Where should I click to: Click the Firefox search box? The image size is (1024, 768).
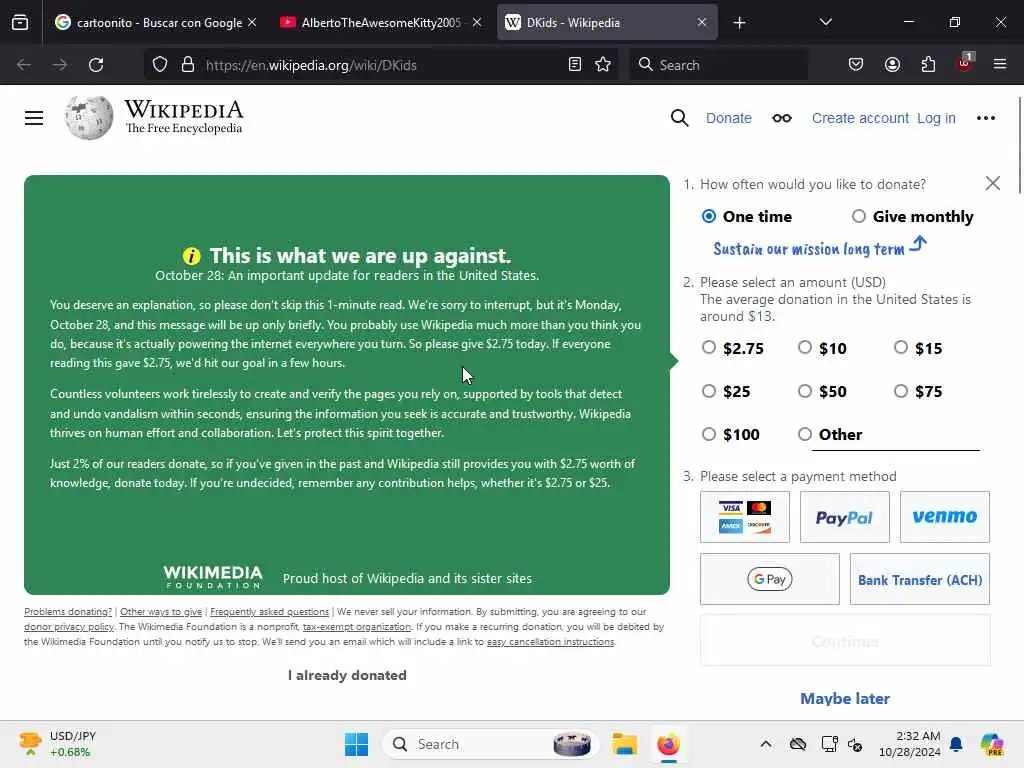[718, 65]
